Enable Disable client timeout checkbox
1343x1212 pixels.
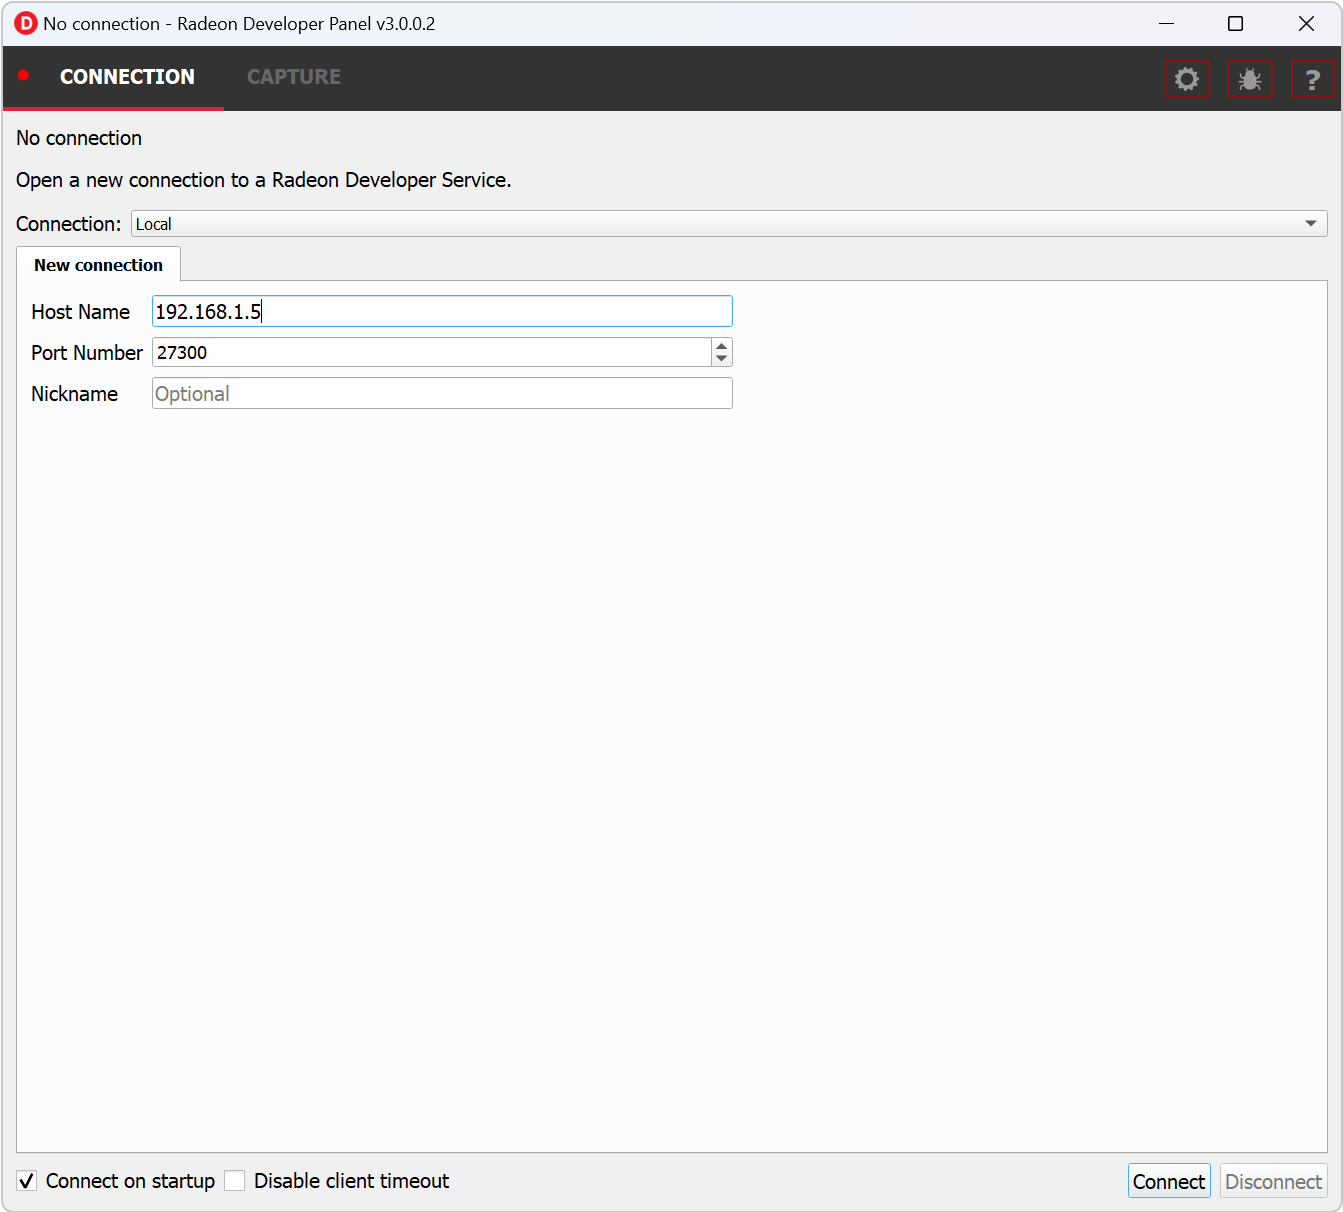coord(235,1181)
